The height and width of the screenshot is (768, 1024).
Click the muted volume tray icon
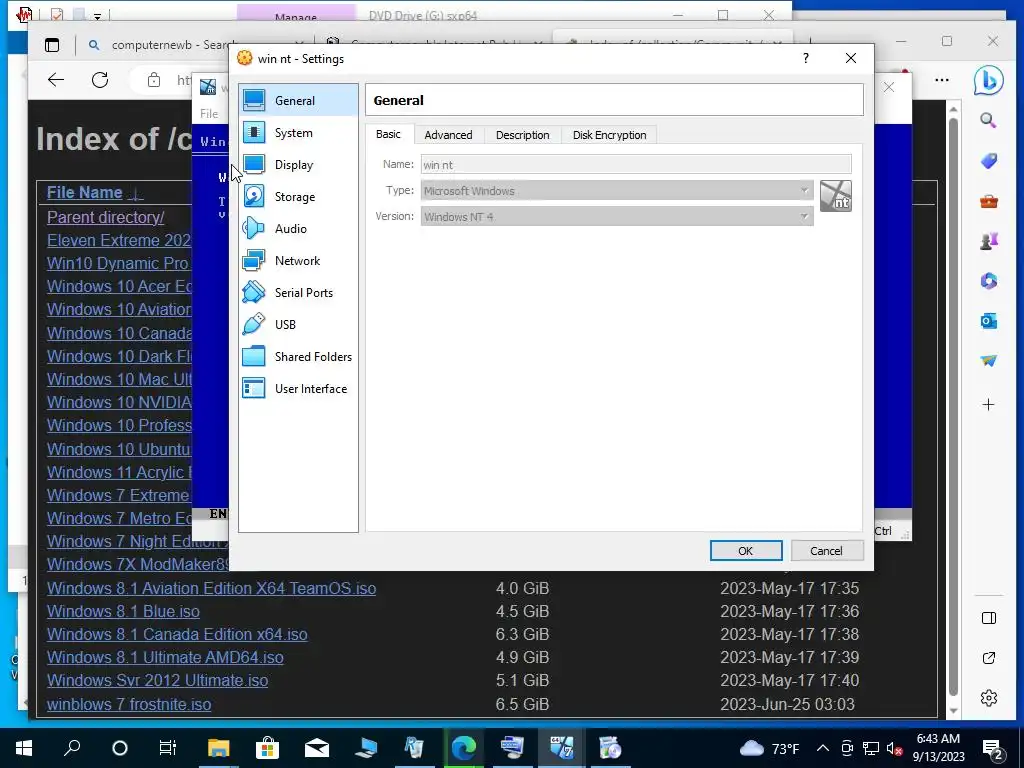click(x=895, y=748)
